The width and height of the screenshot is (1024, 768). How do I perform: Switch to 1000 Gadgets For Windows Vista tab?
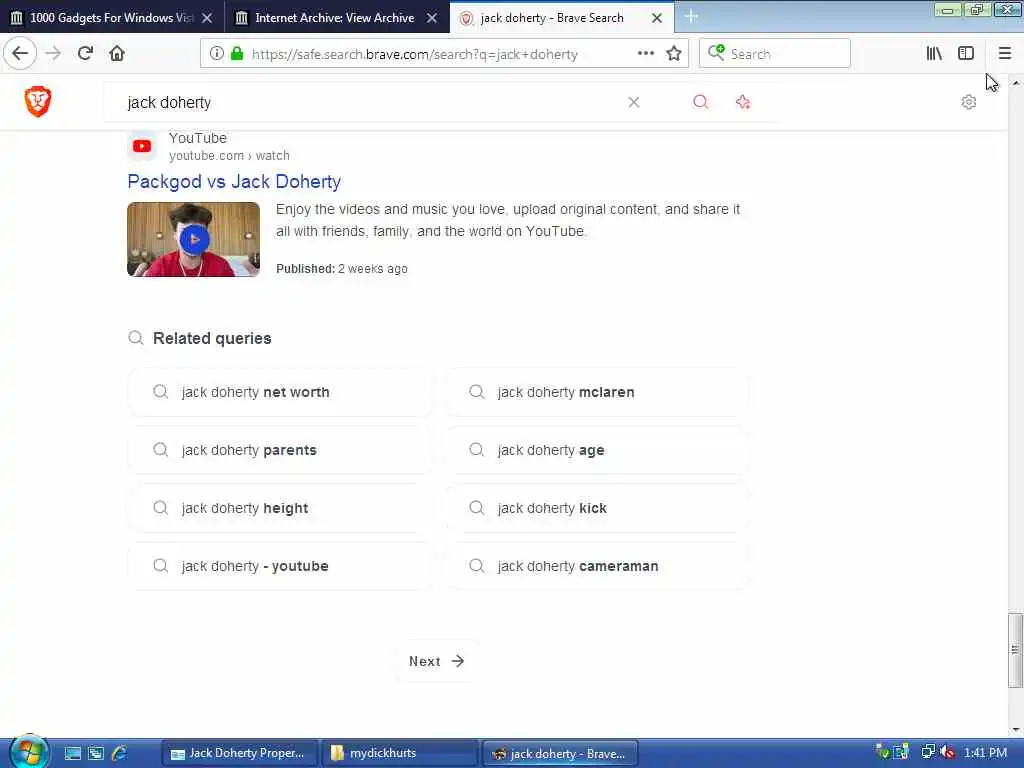tap(112, 18)
